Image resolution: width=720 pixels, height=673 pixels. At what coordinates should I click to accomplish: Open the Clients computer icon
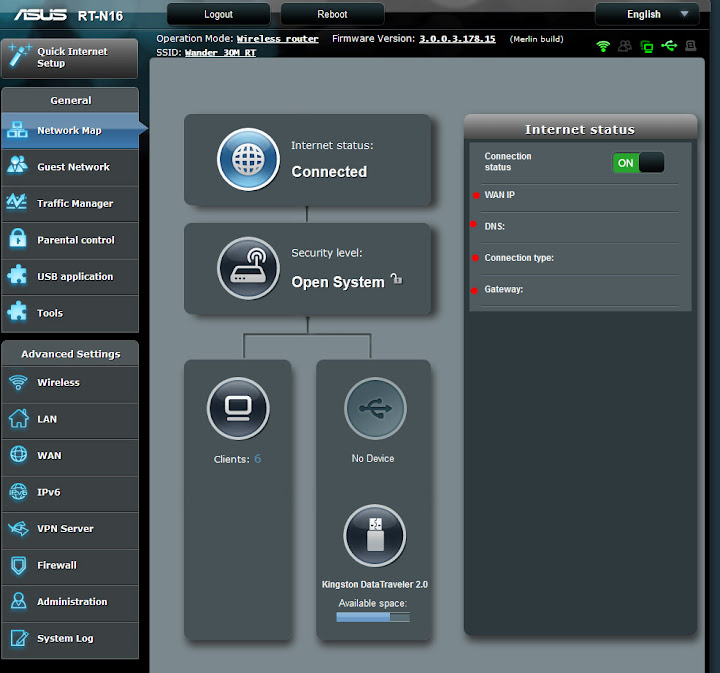point(238,408)
